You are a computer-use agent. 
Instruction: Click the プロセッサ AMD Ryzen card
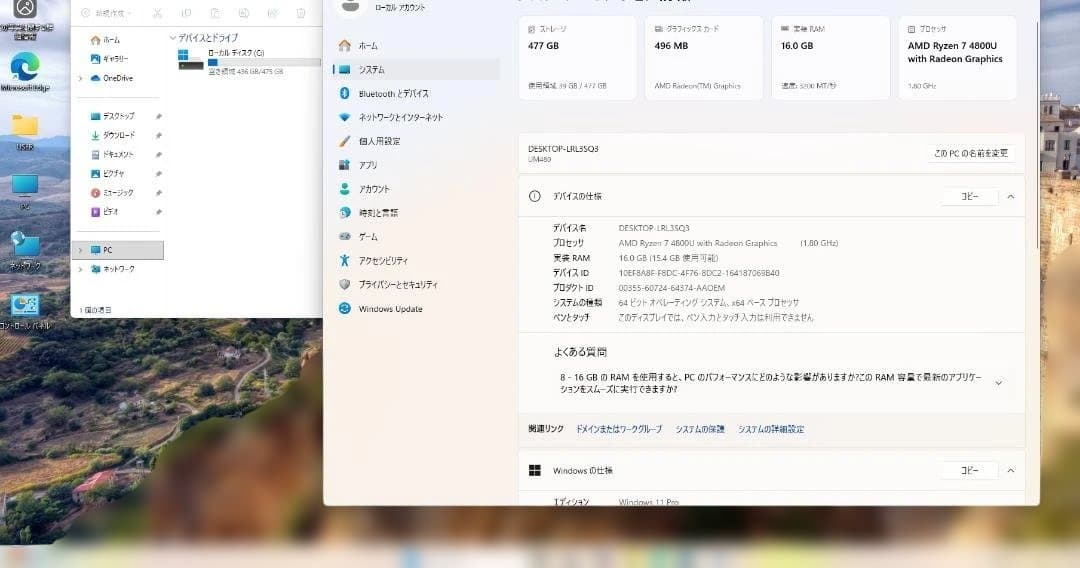pos(957,58)
